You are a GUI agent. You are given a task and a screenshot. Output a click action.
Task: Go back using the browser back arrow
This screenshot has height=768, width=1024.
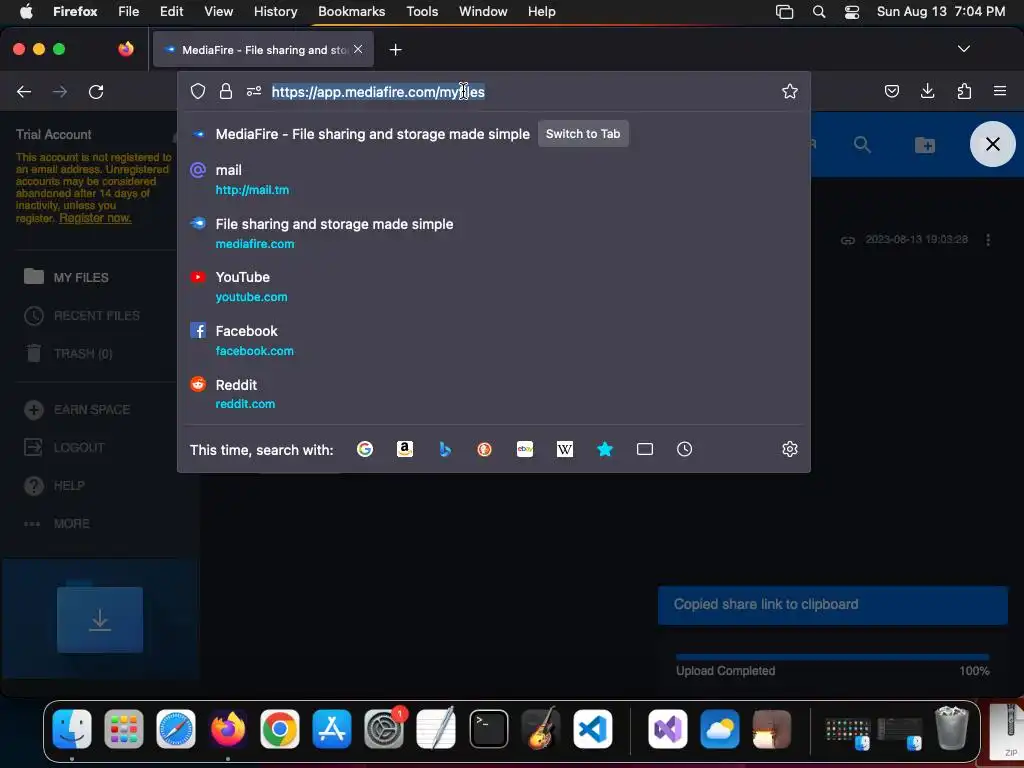(x=24, y=91)
